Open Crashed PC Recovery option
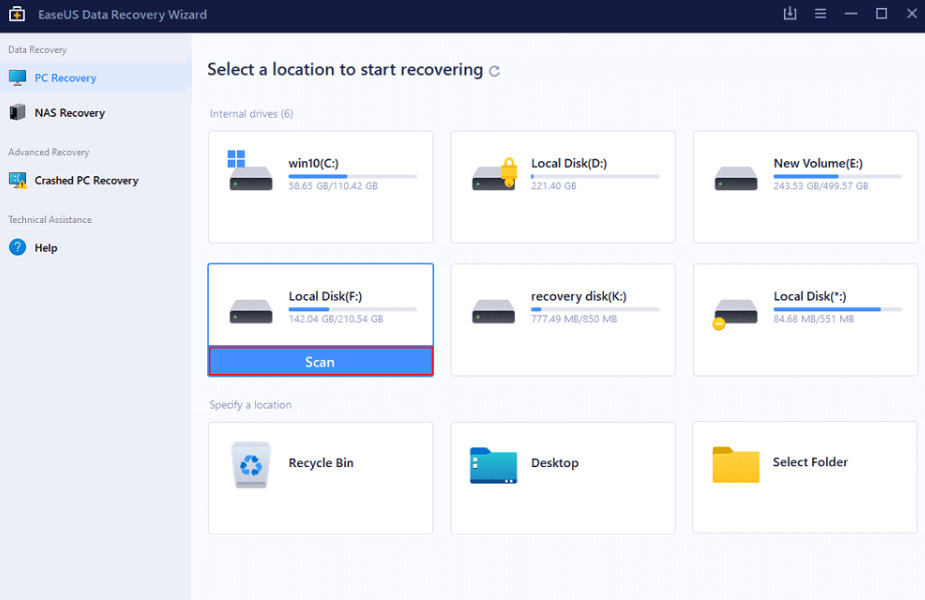Screen dimensions: 925x600 [96, 180]
